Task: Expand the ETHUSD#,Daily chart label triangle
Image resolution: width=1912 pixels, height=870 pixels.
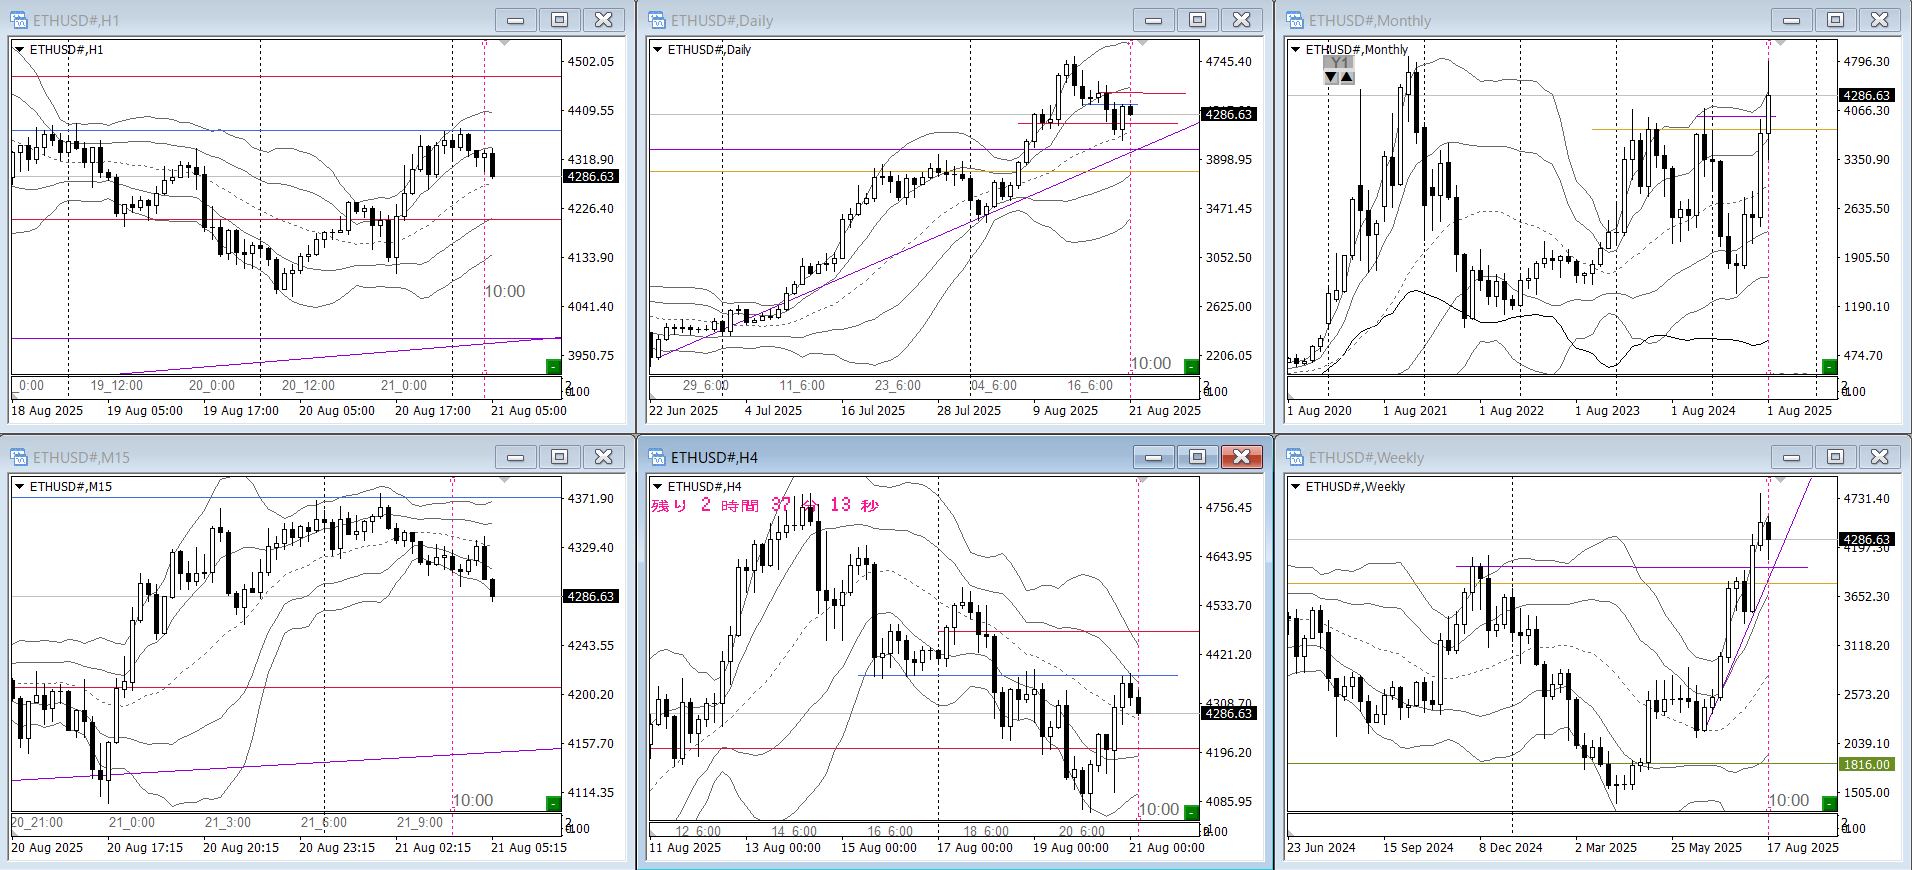Action: point(657,49)
